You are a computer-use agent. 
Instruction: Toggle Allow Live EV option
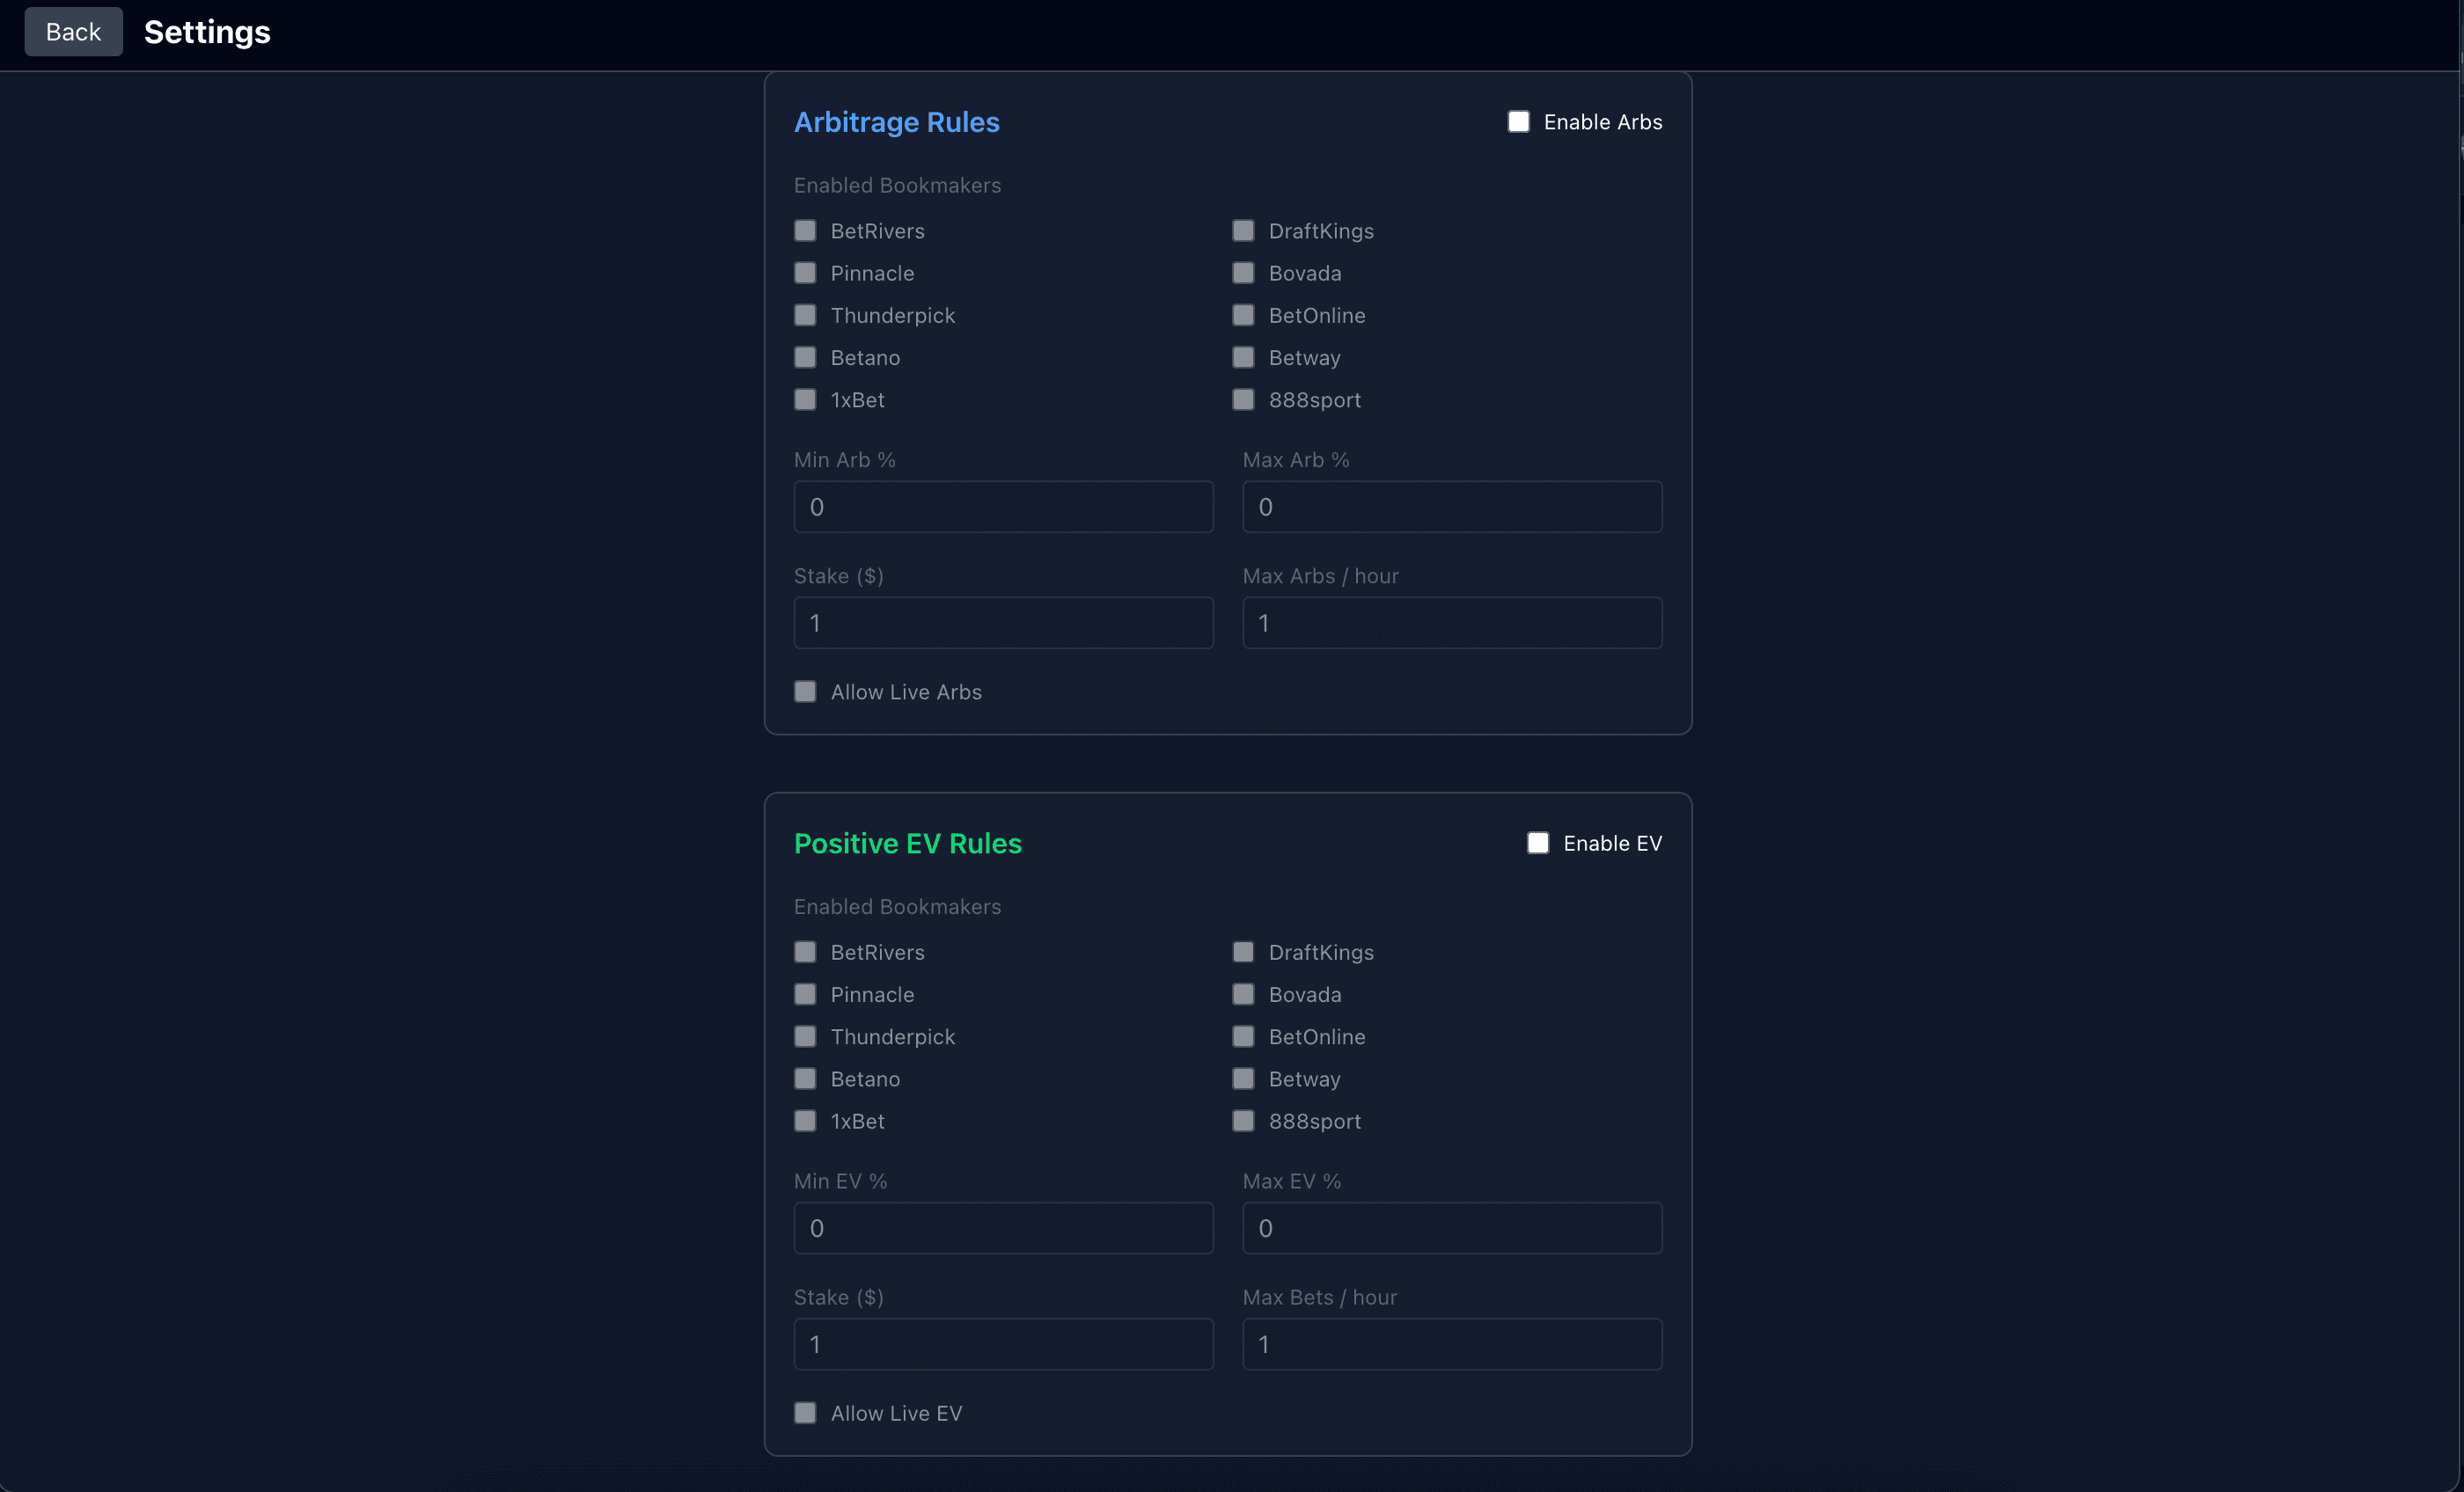tap(805, 1413)
